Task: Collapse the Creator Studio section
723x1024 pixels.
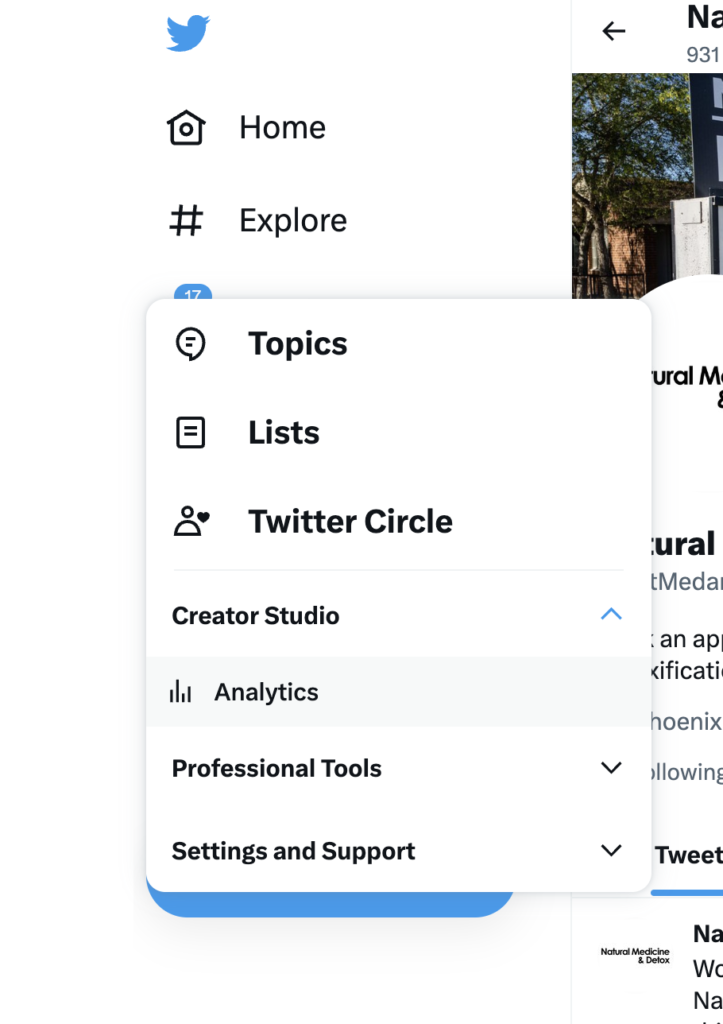Action: [x=611, y=614]
